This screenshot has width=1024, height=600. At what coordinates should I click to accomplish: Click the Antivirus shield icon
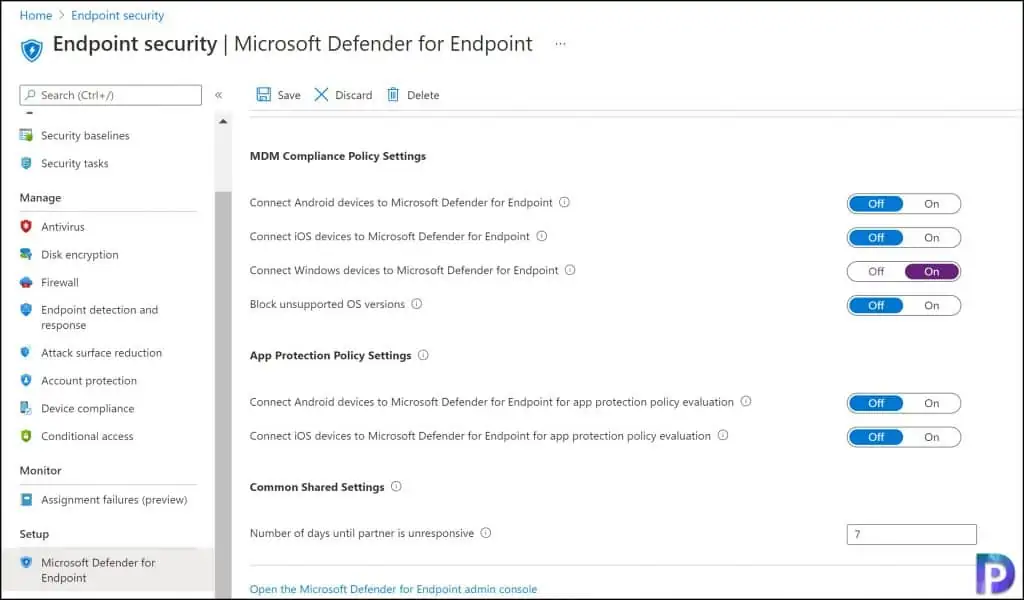(26, 227)
